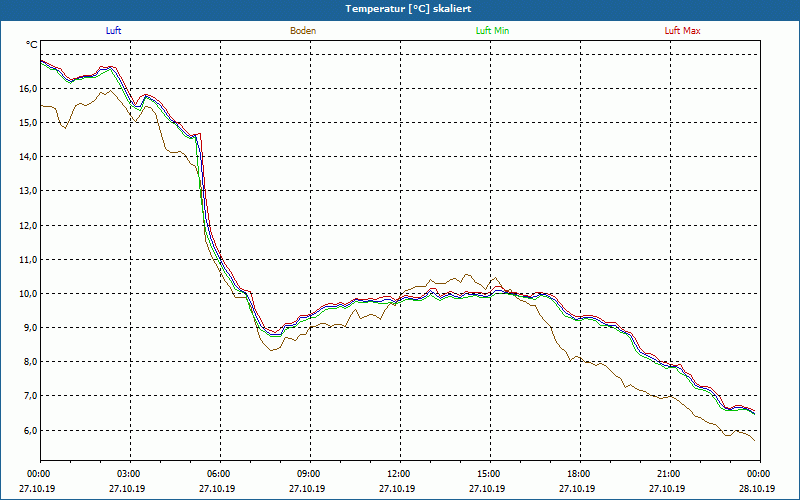Image resolution: width=800 pixels, height=500 pixels.
Task: Click the '09:00' time axis label
Action: [x=308, y=474]
